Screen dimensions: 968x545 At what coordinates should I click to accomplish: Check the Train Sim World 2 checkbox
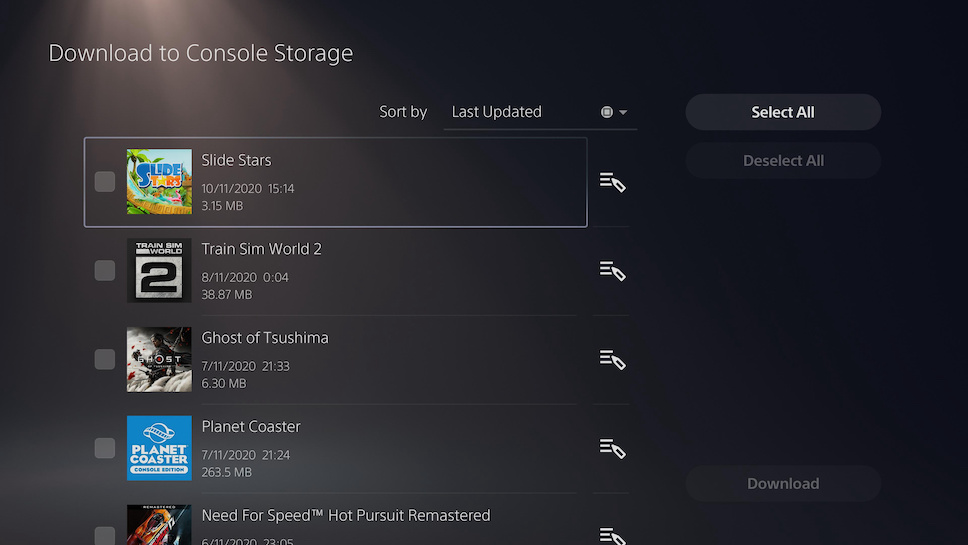[x=105, y=270]
